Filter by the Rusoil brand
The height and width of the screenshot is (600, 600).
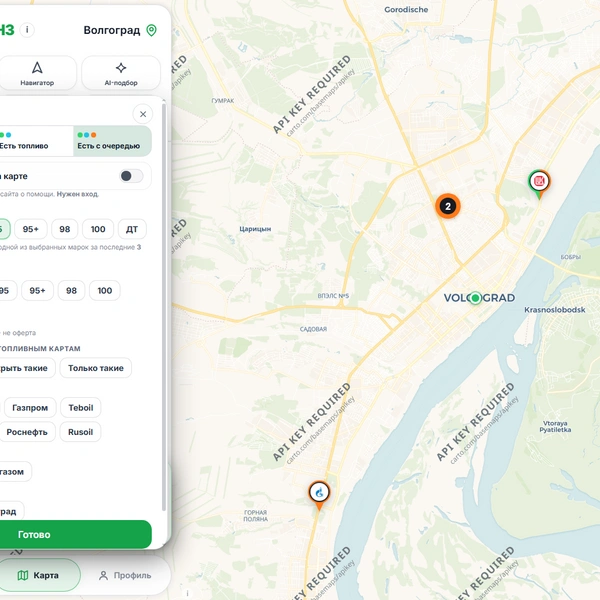[x=80, y=432]
